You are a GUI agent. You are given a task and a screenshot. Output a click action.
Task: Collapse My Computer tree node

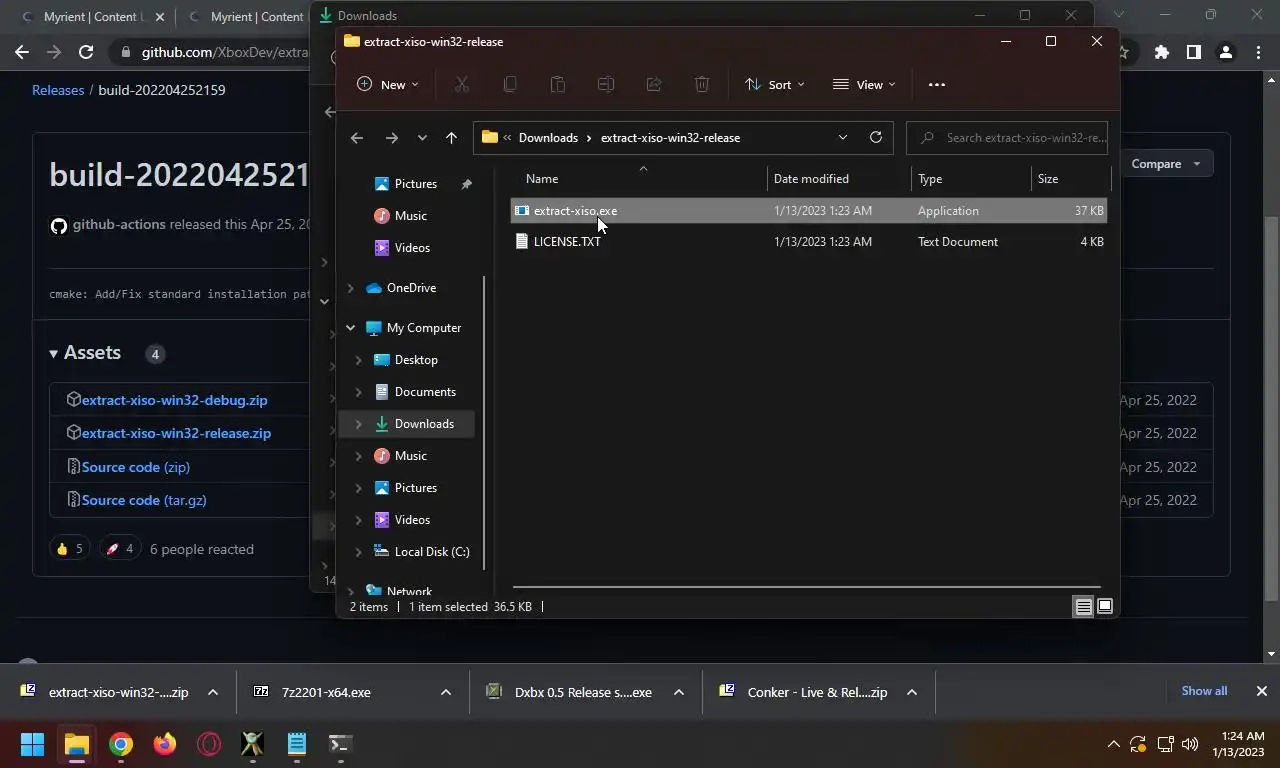351,328
